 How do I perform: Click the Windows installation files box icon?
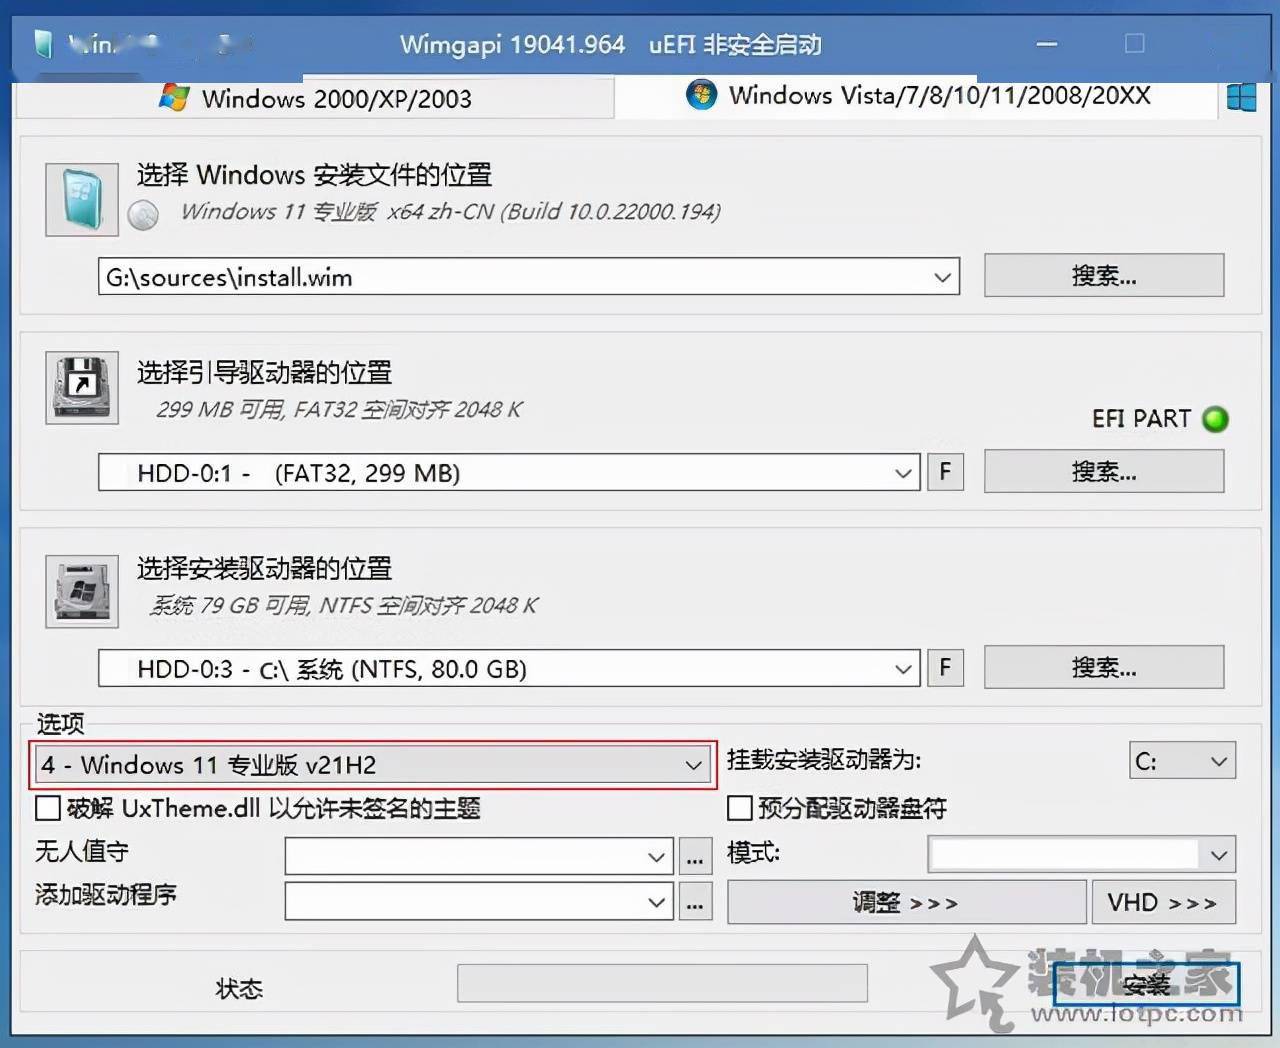[x=82, y=200]
